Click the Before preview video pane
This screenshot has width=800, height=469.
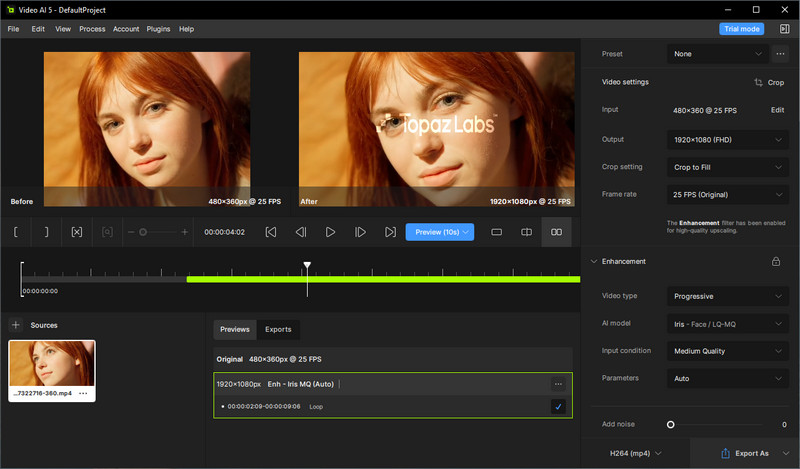[147, 129]
